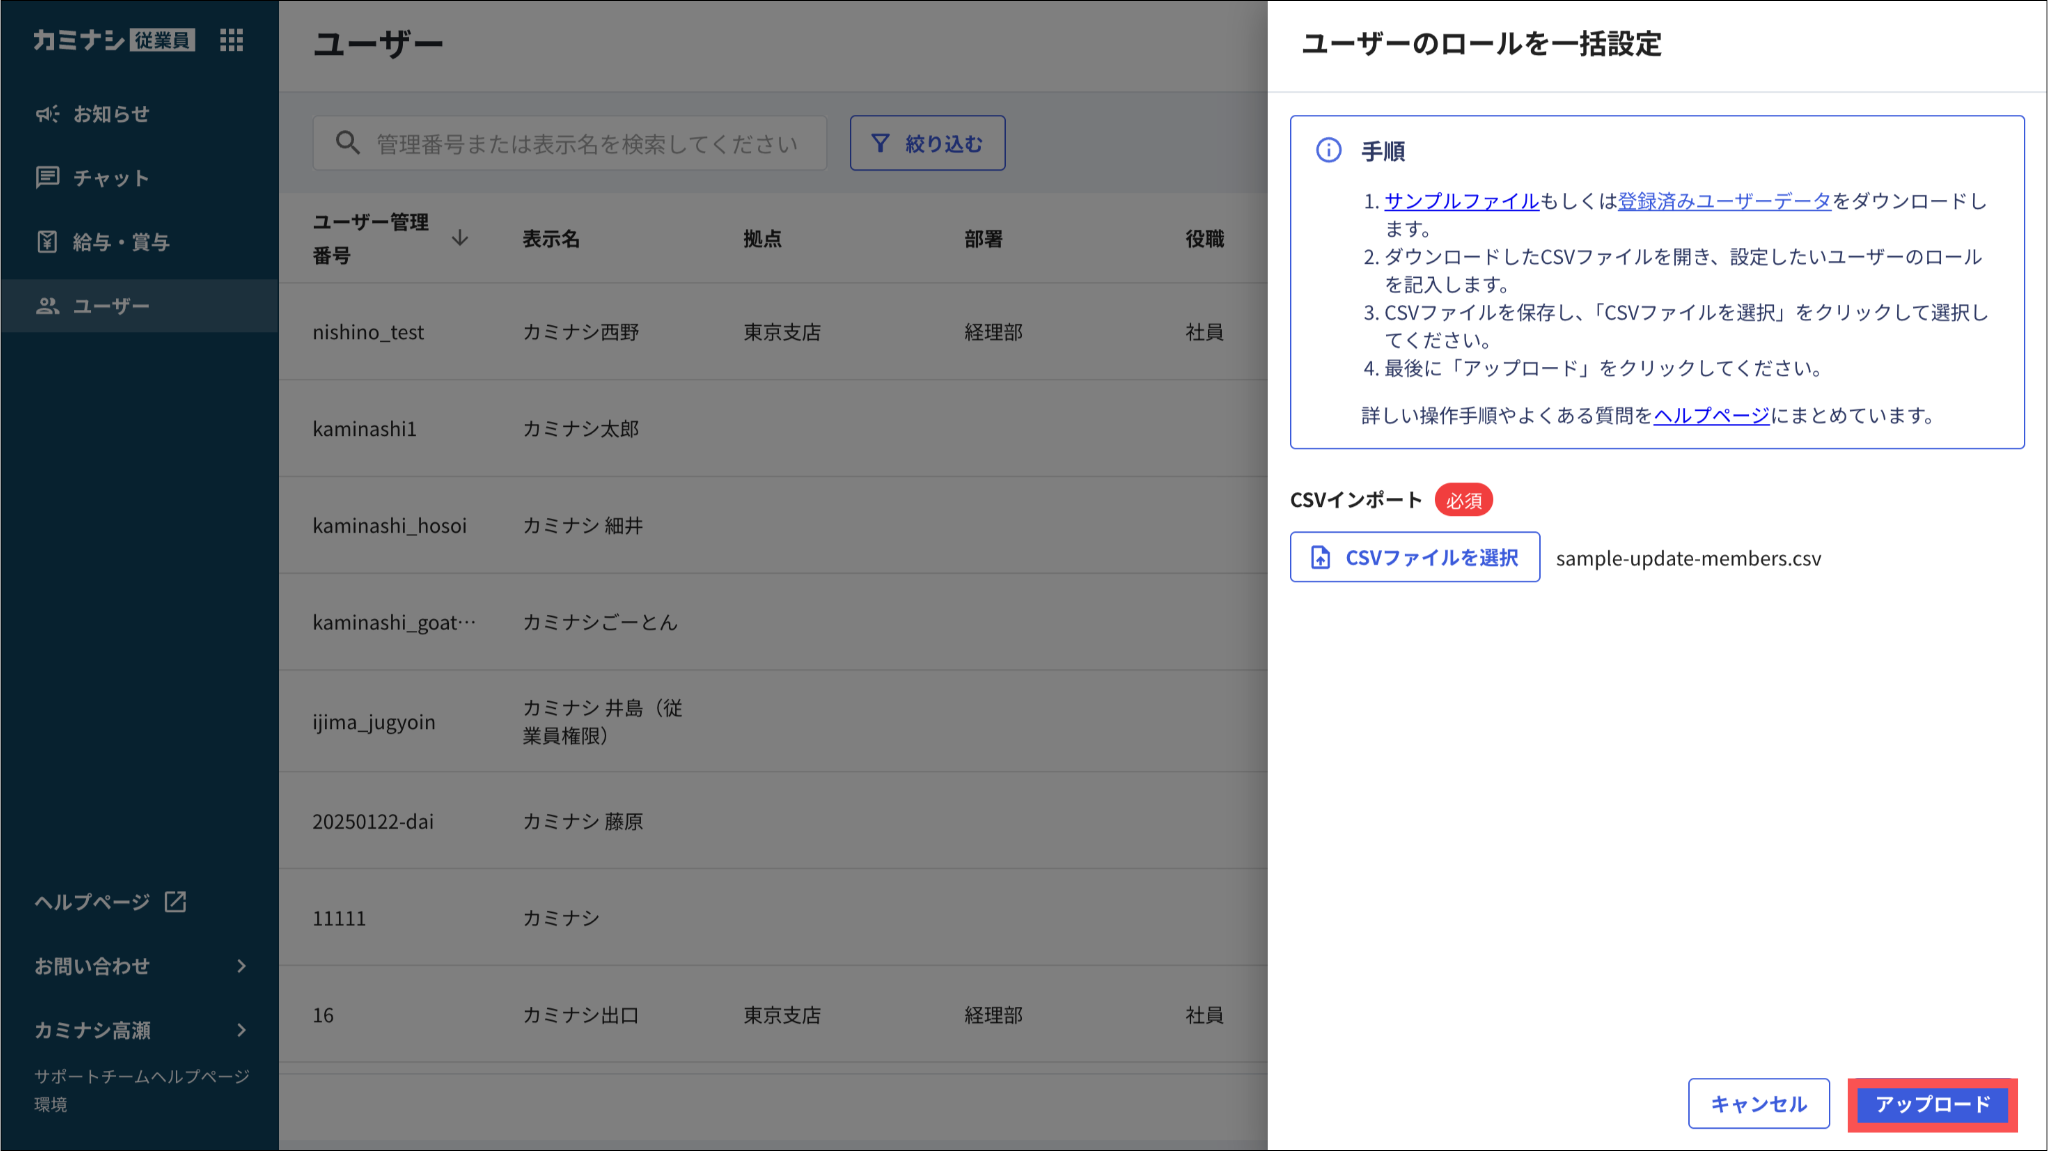Click the info icon next to 手順
This screenshot has height=1151, width=2048.
[1328, 150]
